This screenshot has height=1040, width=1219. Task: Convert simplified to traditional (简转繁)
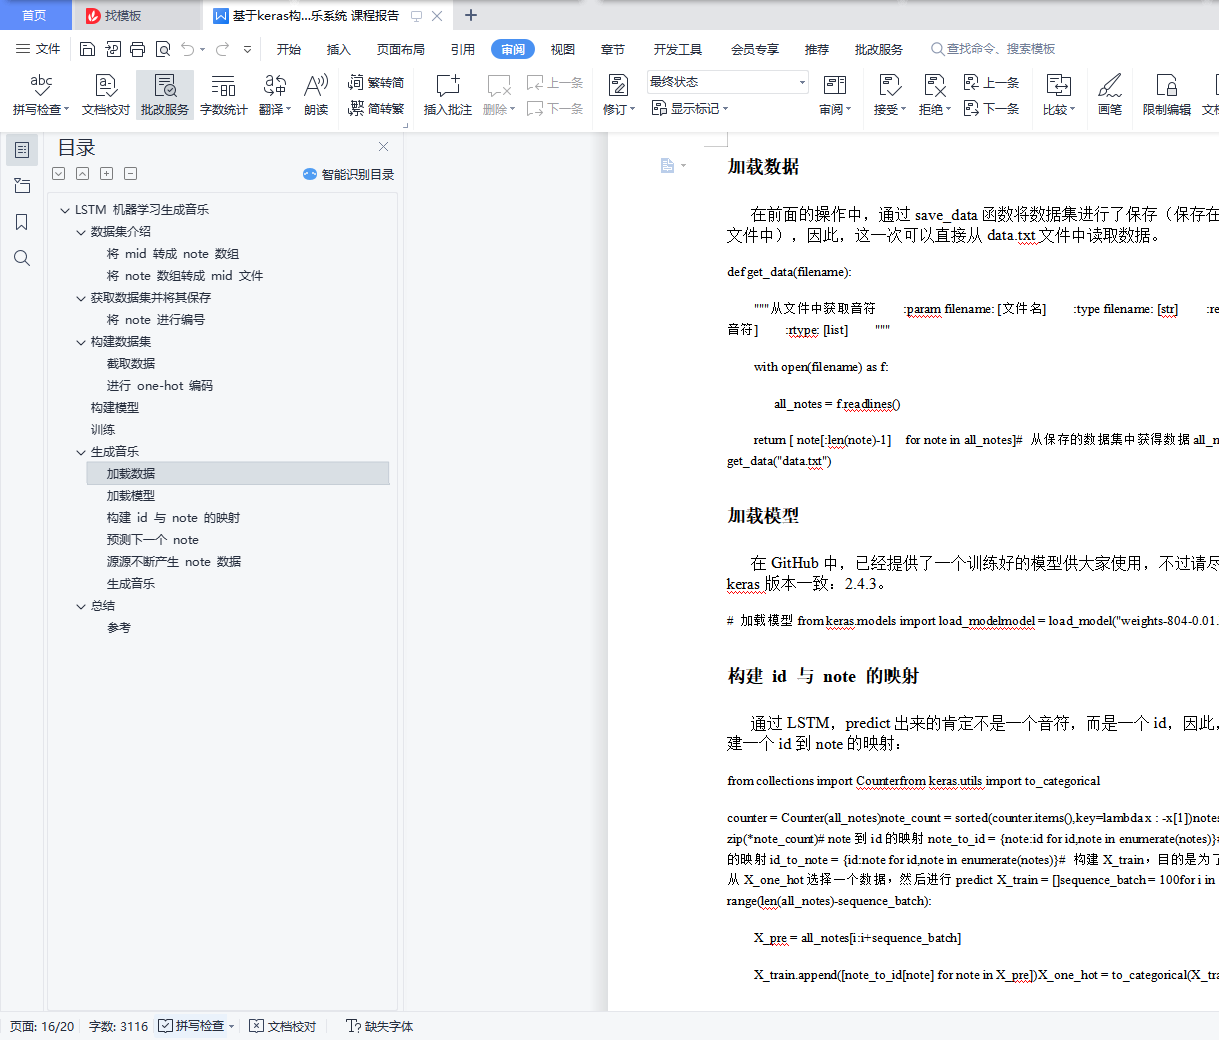tap(376, 108)
